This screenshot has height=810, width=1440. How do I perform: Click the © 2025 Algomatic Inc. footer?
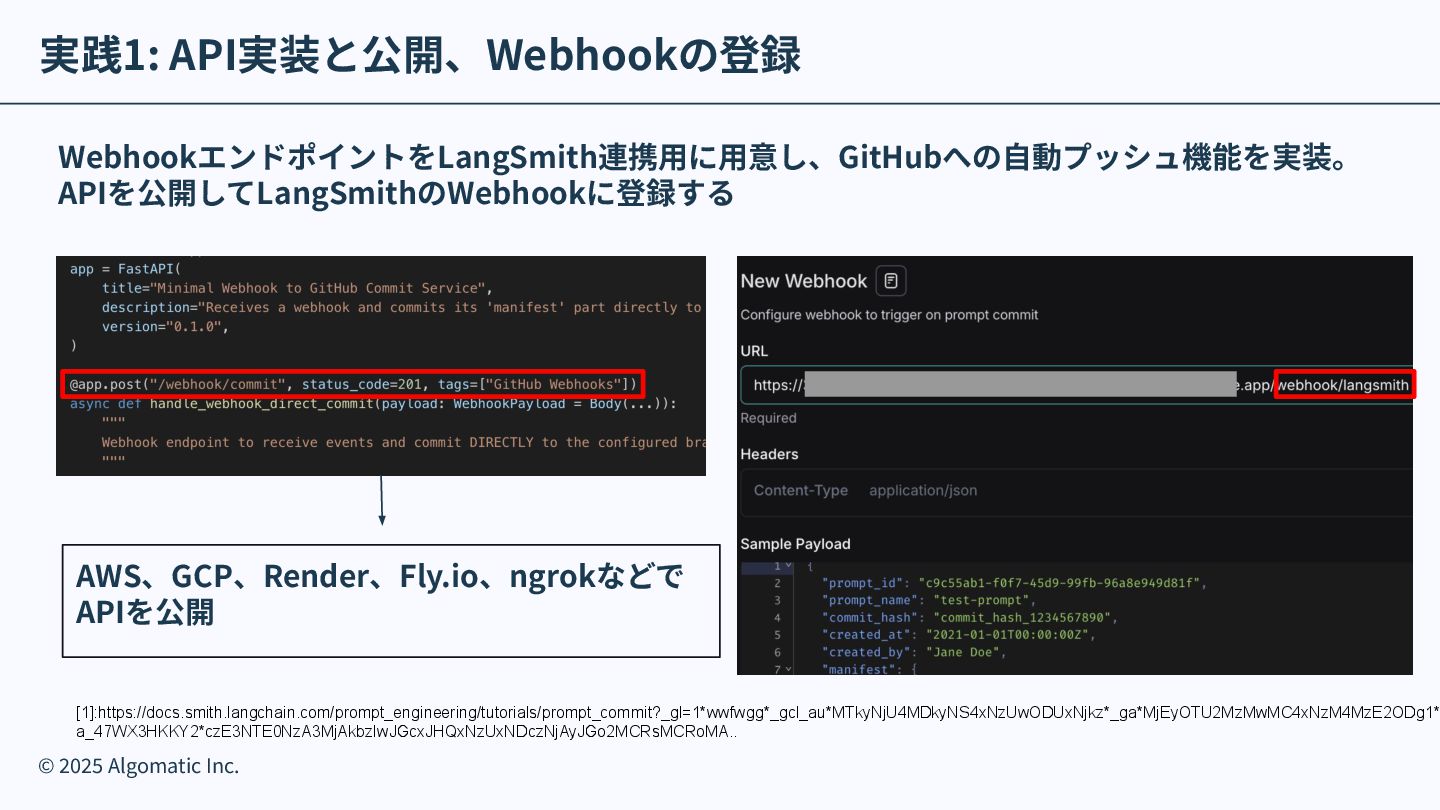(x=139, y=766)
